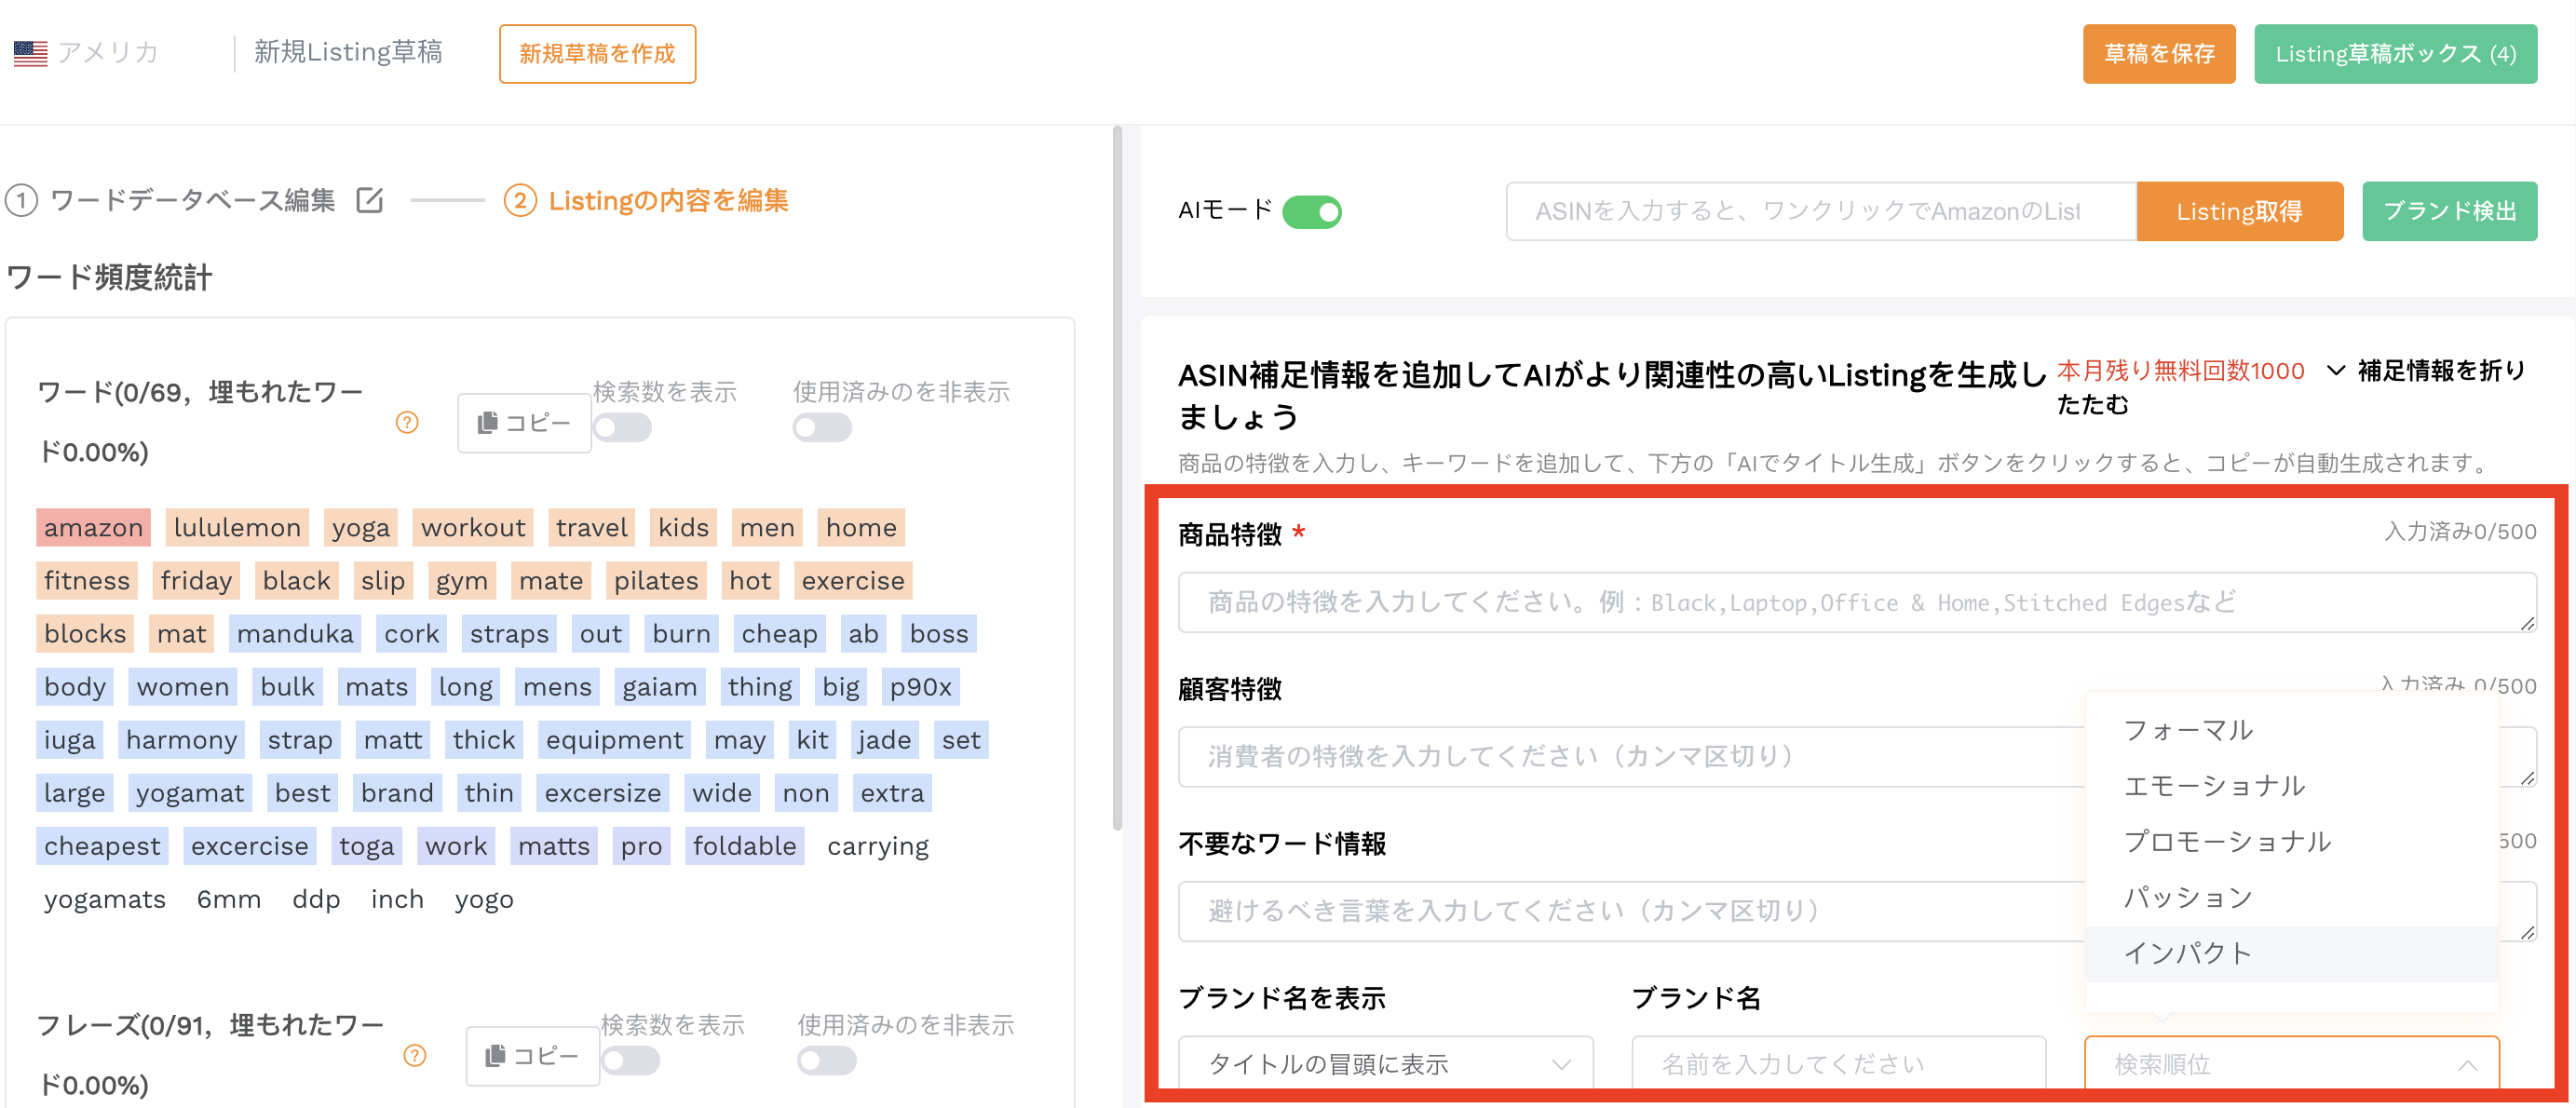Click the 顧客特徴 text area

click(1632, 756)
